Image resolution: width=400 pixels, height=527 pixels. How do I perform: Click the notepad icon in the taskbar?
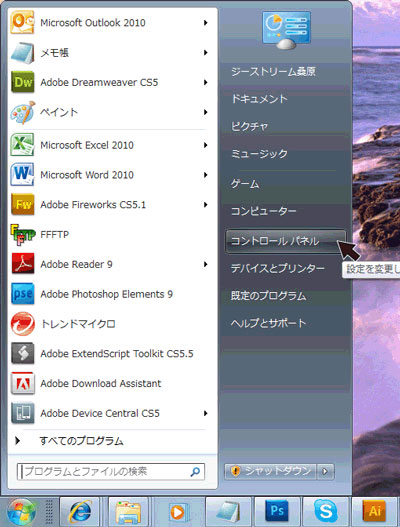[228, 512]
